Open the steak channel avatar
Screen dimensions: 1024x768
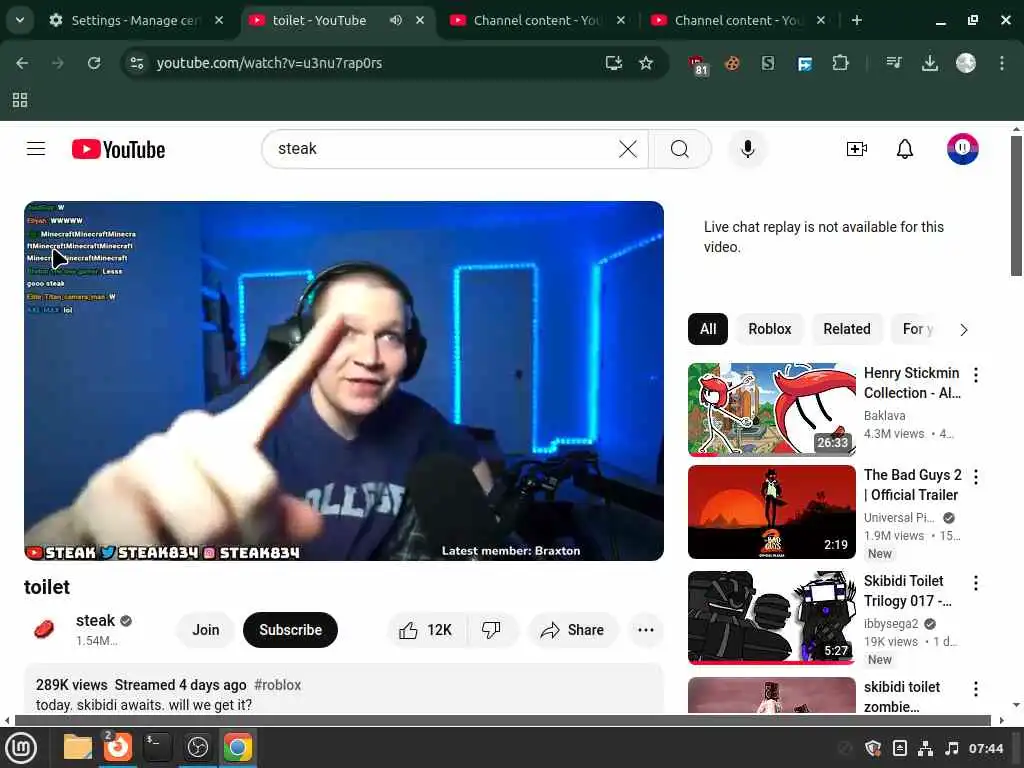point(44,630)
